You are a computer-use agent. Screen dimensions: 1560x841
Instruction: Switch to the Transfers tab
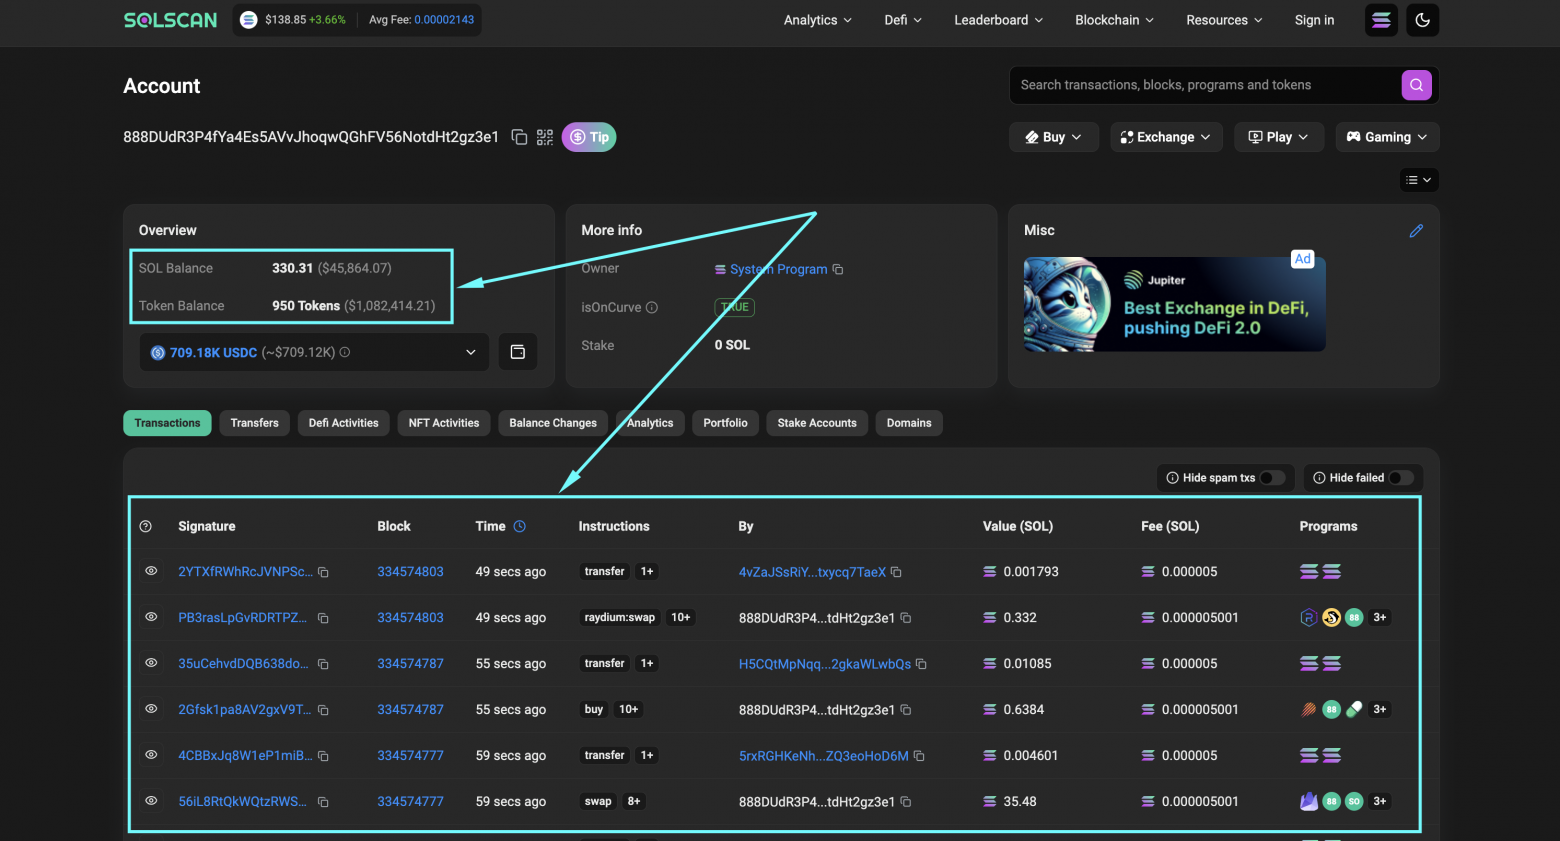click(255, 423)
